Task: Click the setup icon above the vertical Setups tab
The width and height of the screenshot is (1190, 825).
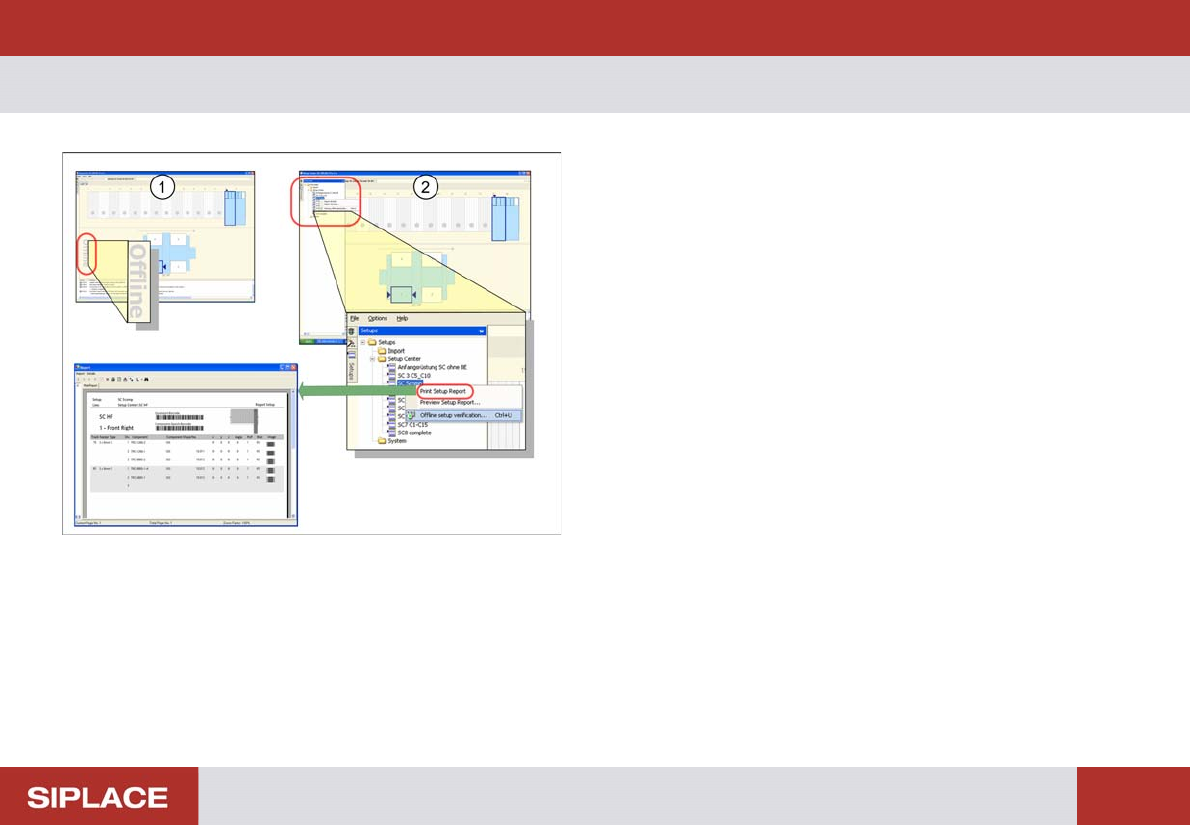Action: [351, 355]
